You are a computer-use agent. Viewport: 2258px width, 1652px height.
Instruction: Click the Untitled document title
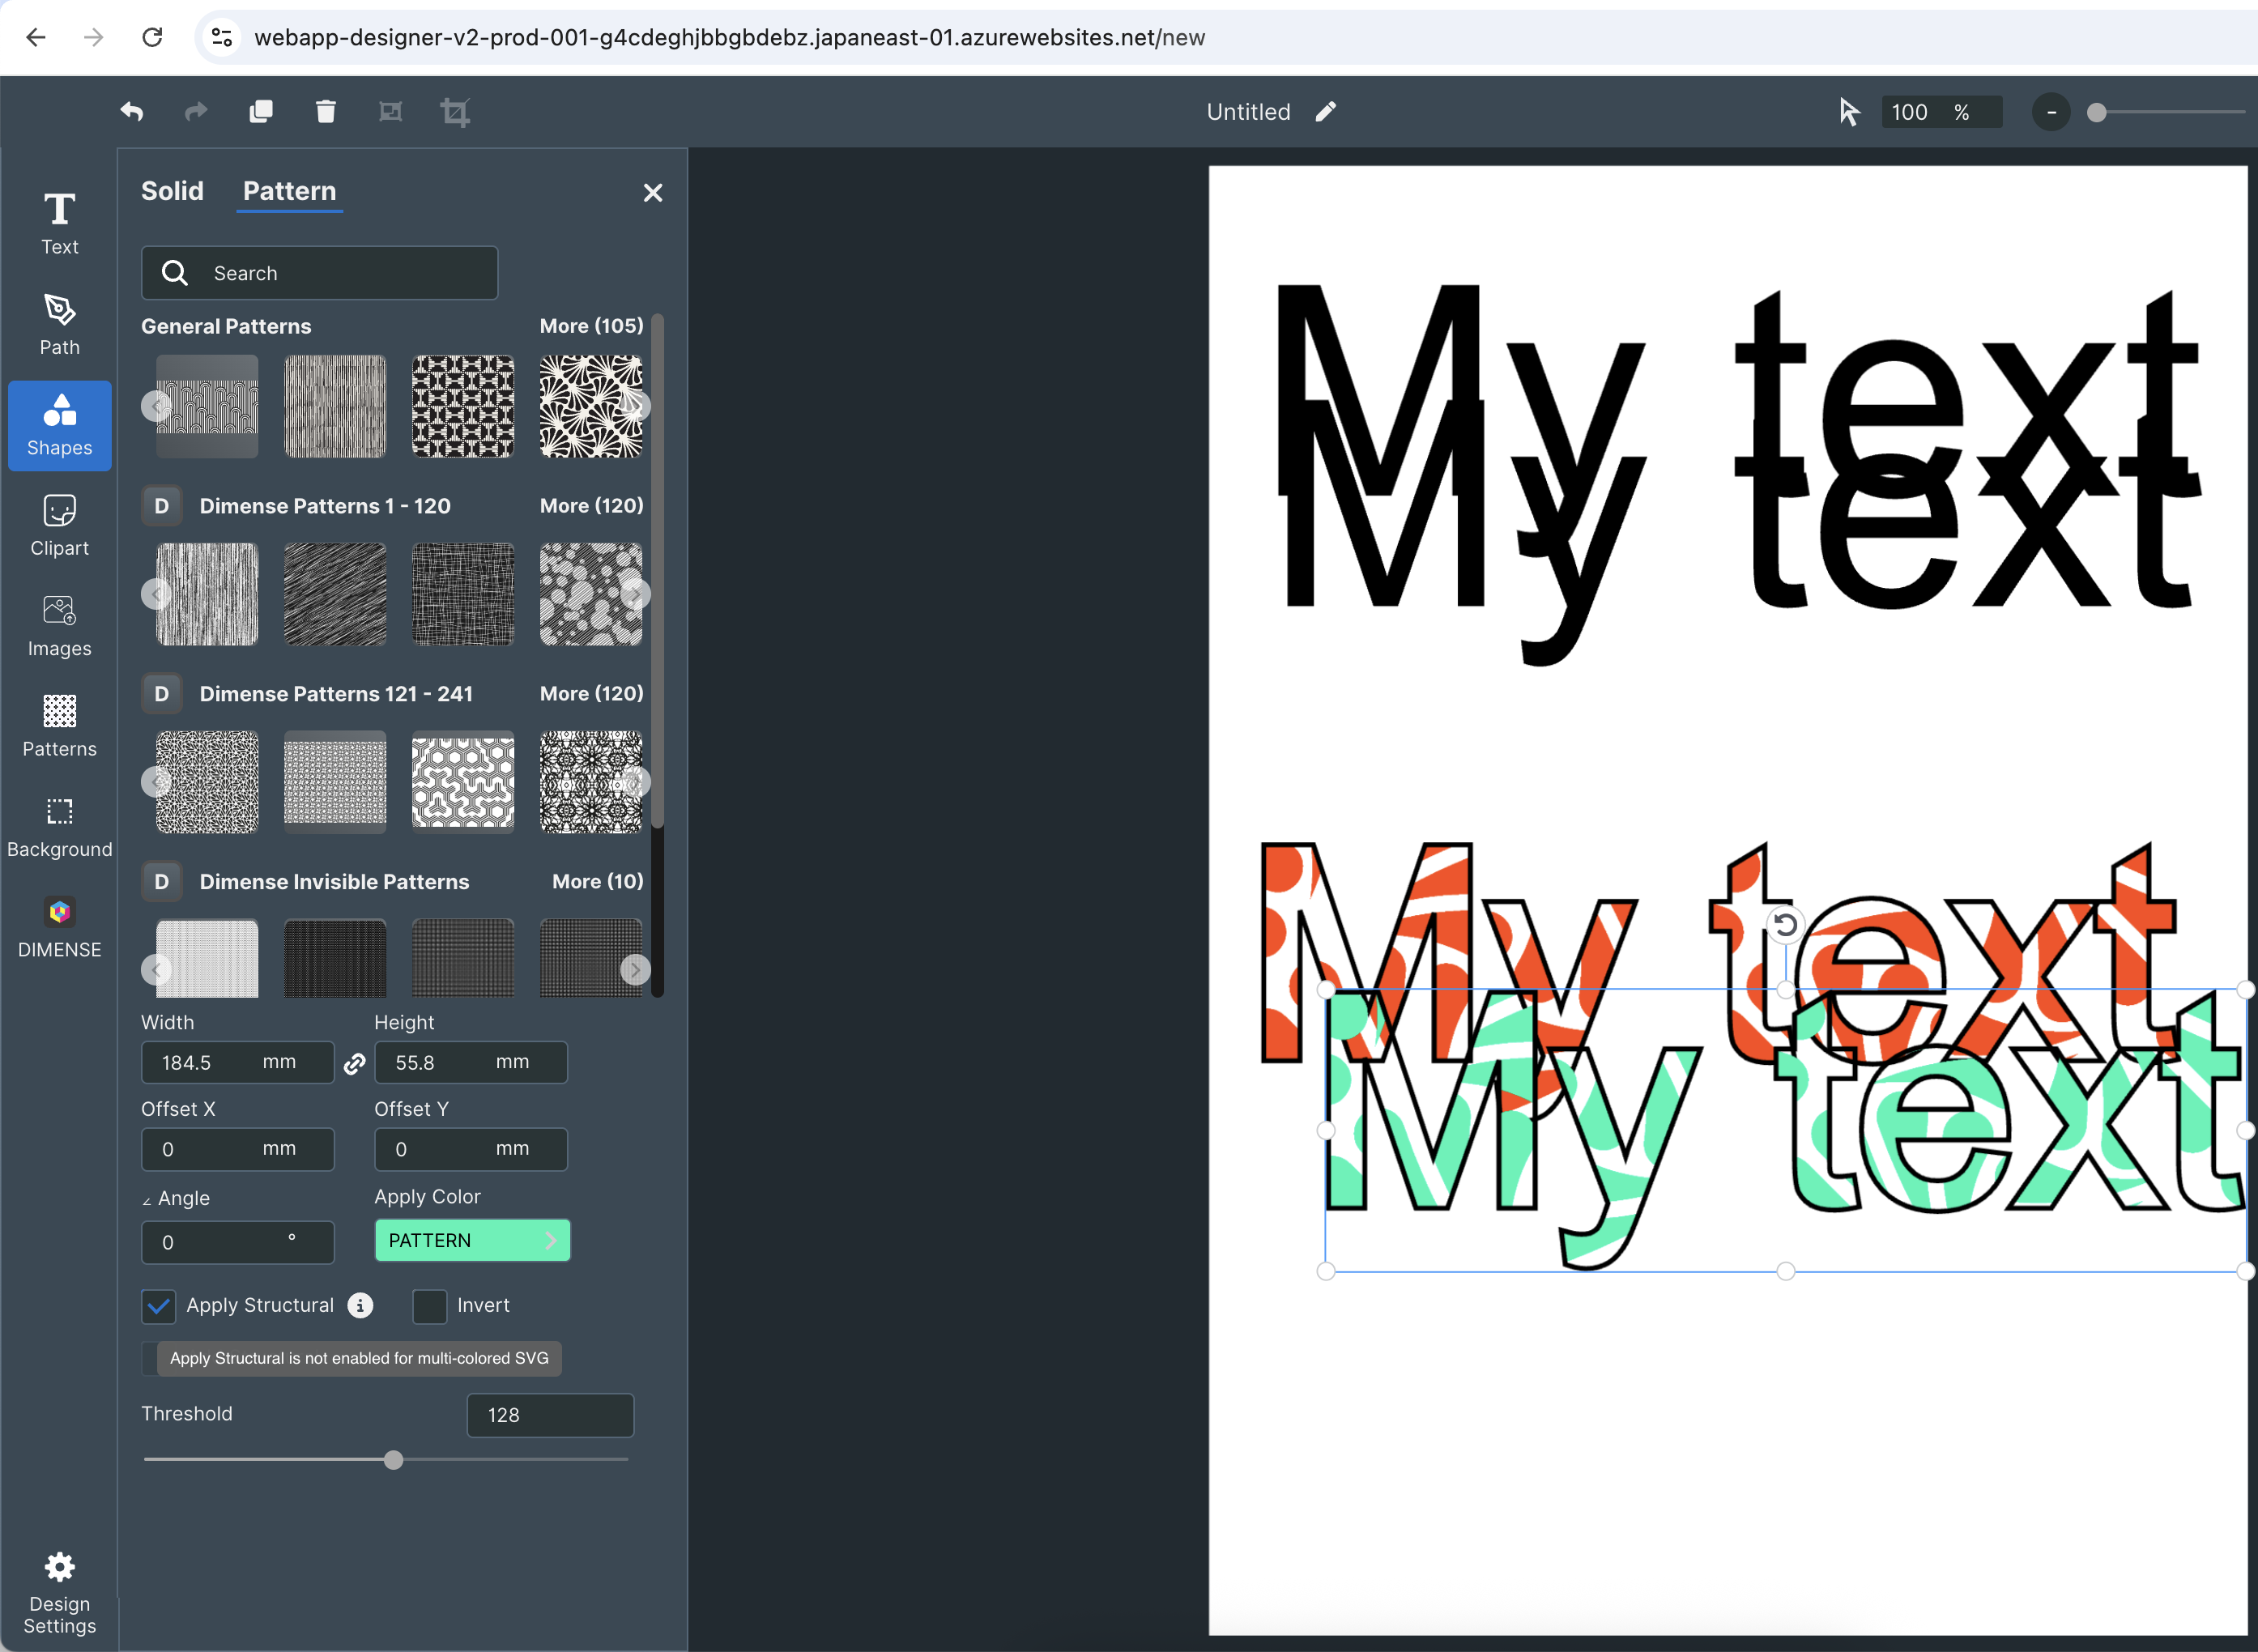[x=1248, y=111]
